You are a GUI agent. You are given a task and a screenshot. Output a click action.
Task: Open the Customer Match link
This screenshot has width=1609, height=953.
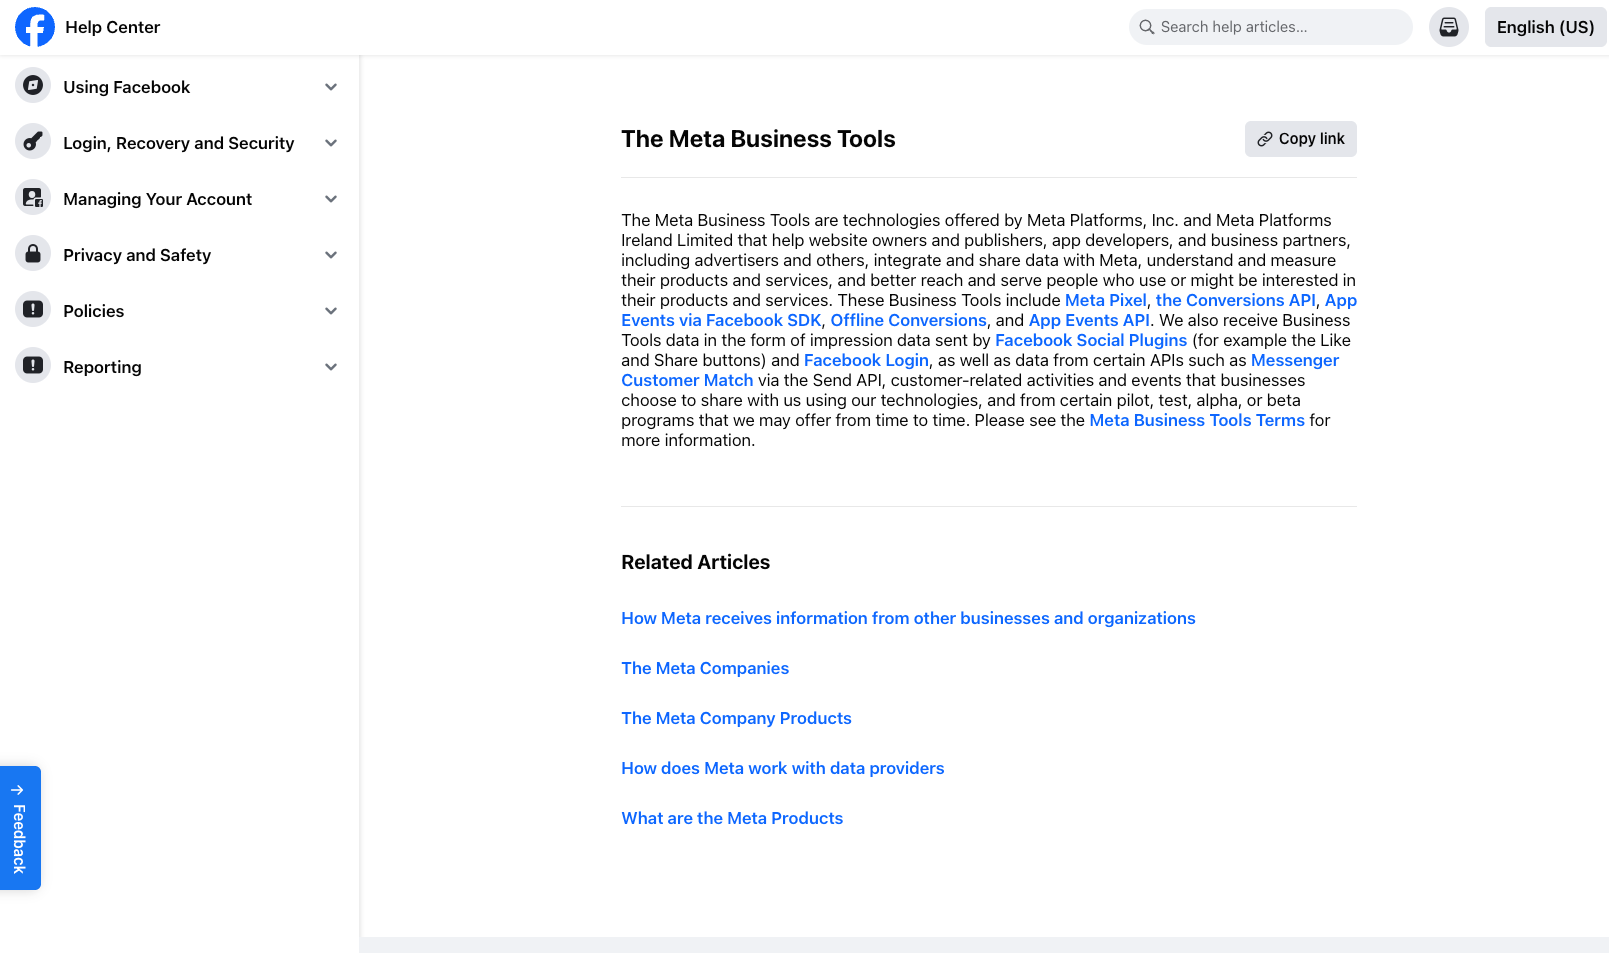coord(687,380)
